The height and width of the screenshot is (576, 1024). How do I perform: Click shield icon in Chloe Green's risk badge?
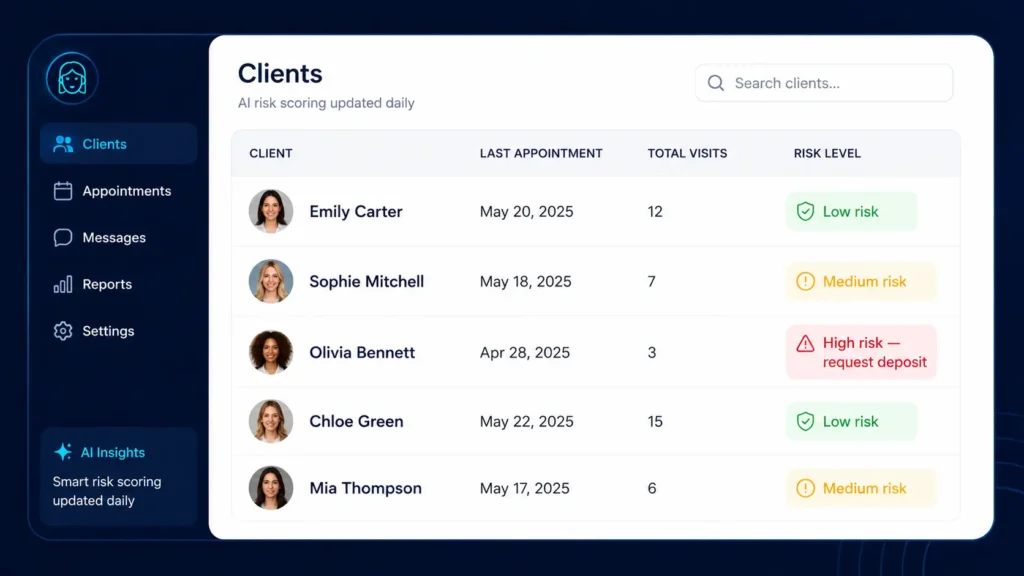[x=805, y=421]
